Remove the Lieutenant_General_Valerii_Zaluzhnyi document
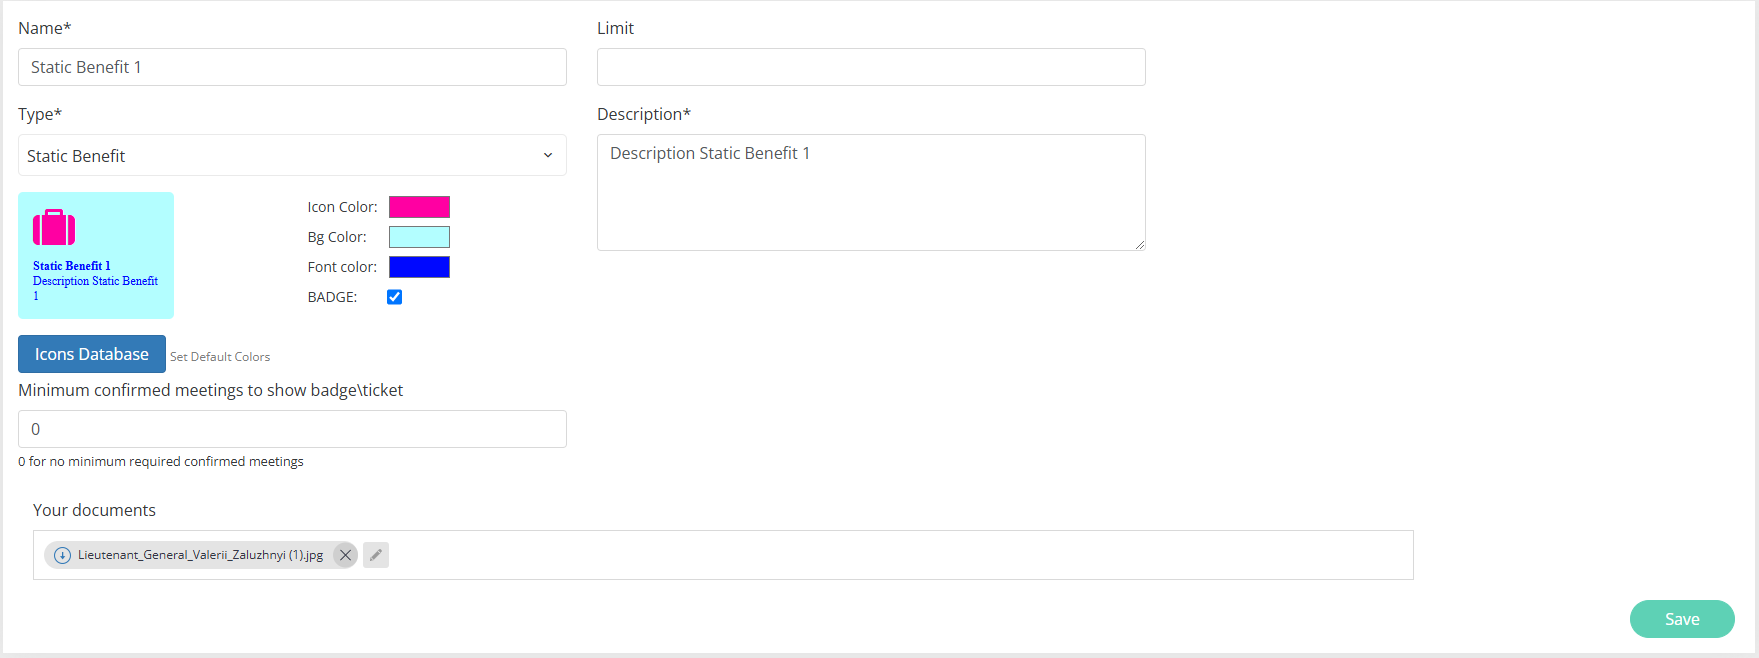The height and width of the screenshot is (658, 1759). (x=345, y=555)
